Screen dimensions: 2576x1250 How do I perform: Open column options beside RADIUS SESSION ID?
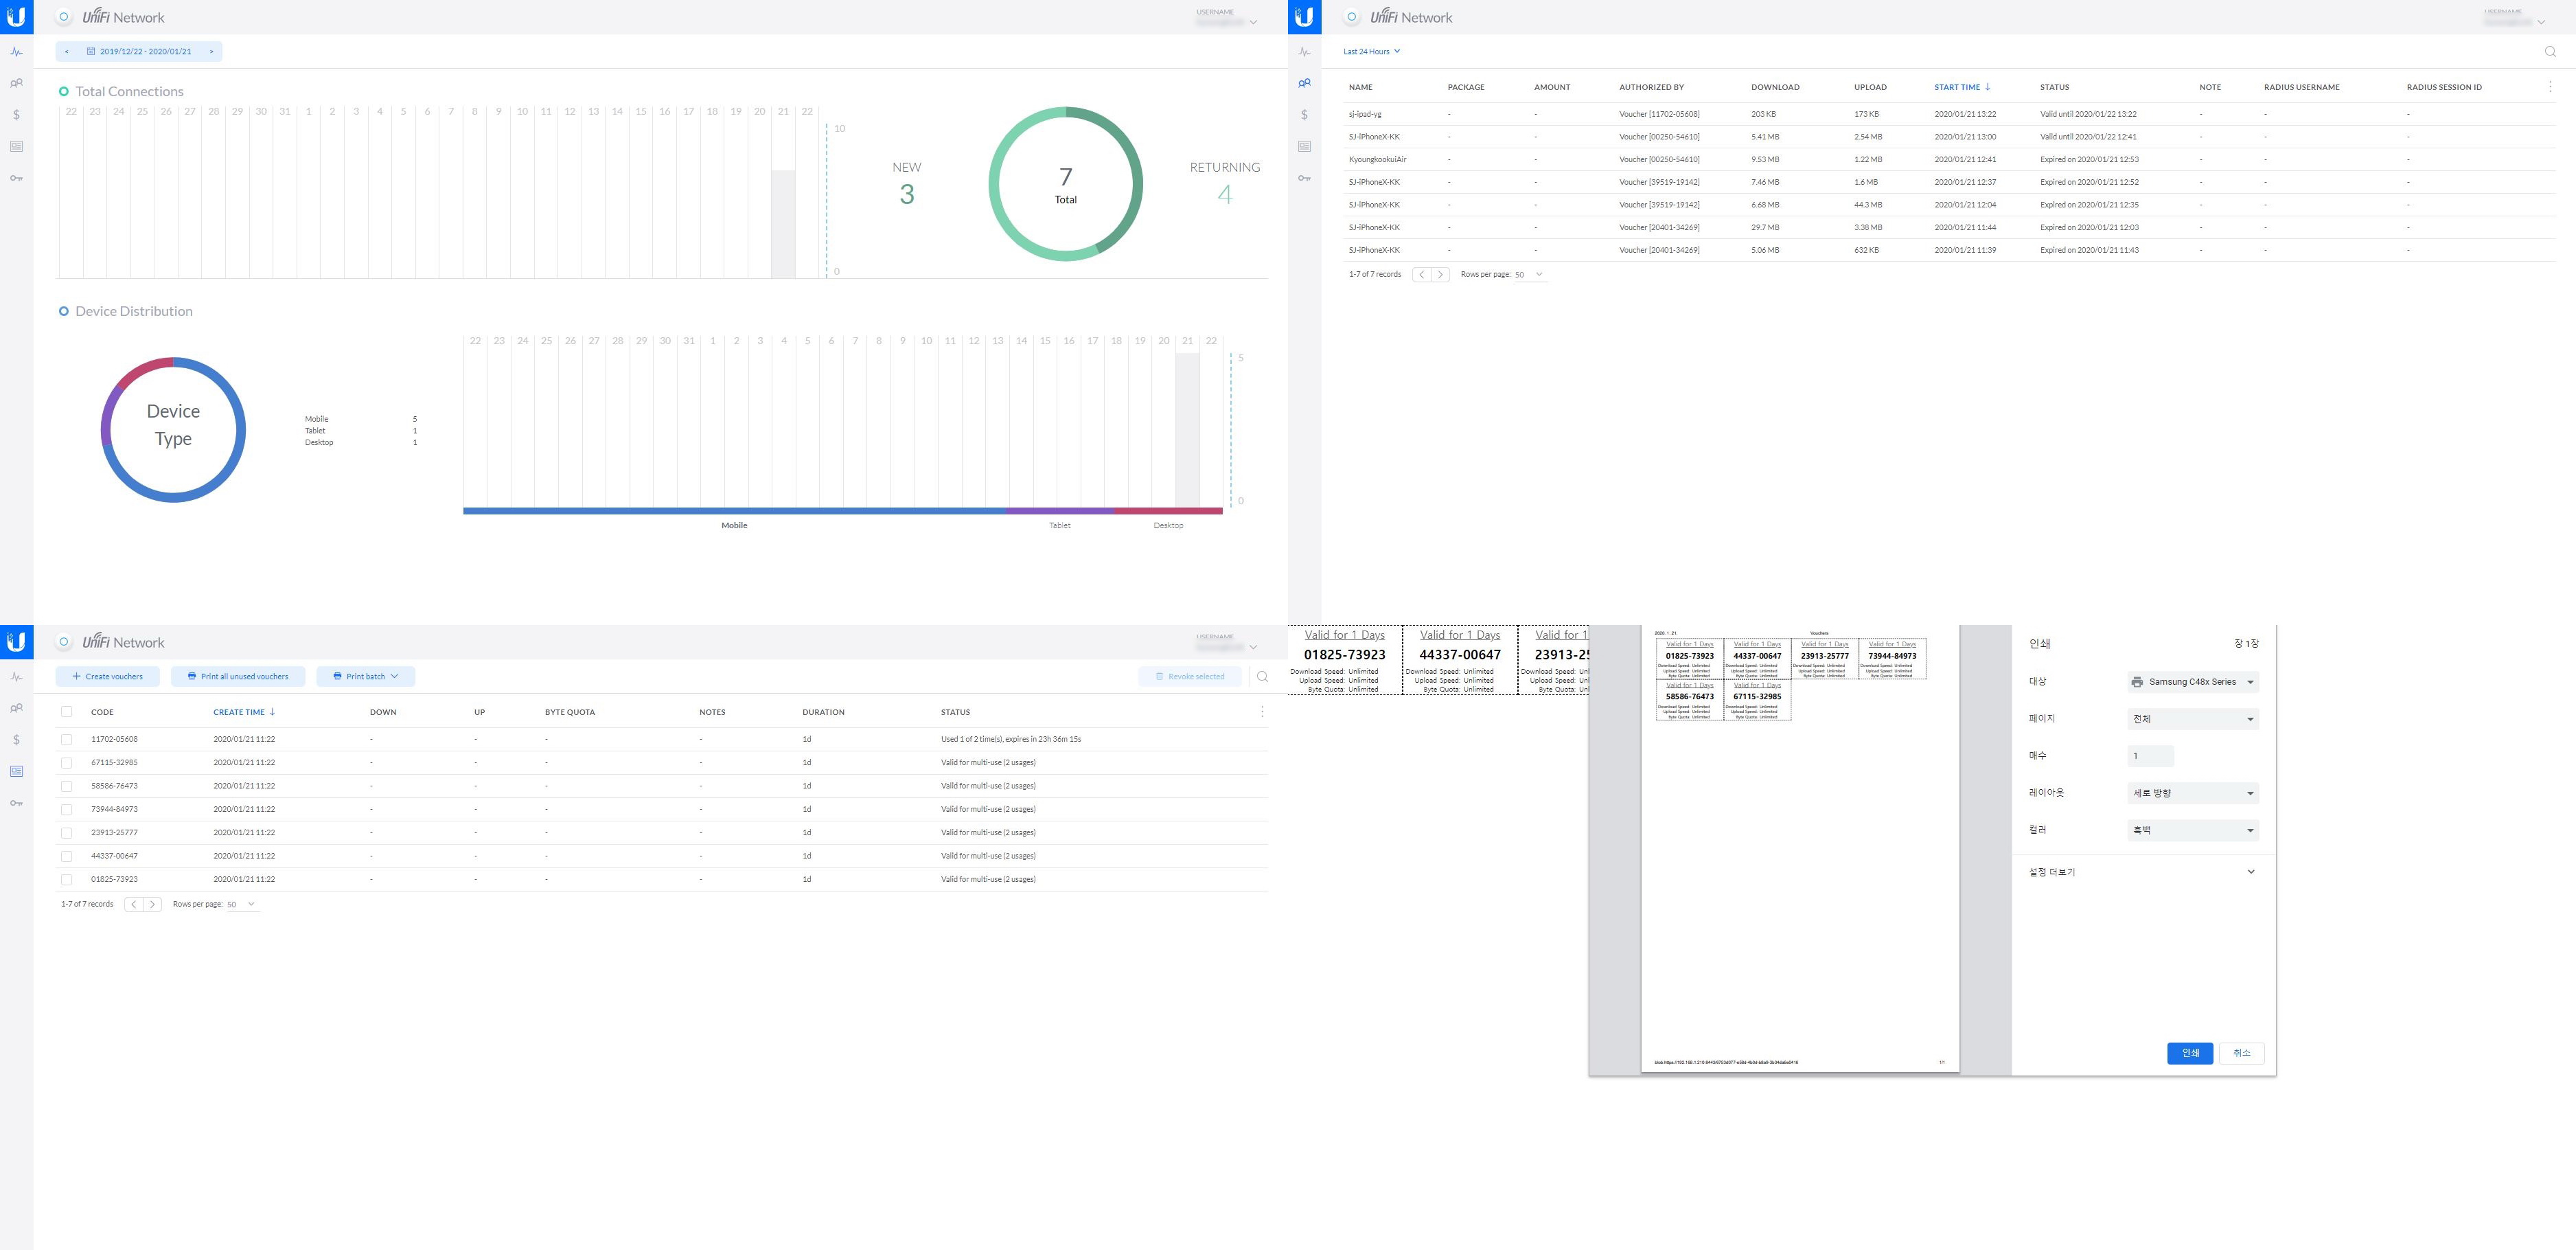(x=2550, y=87)
